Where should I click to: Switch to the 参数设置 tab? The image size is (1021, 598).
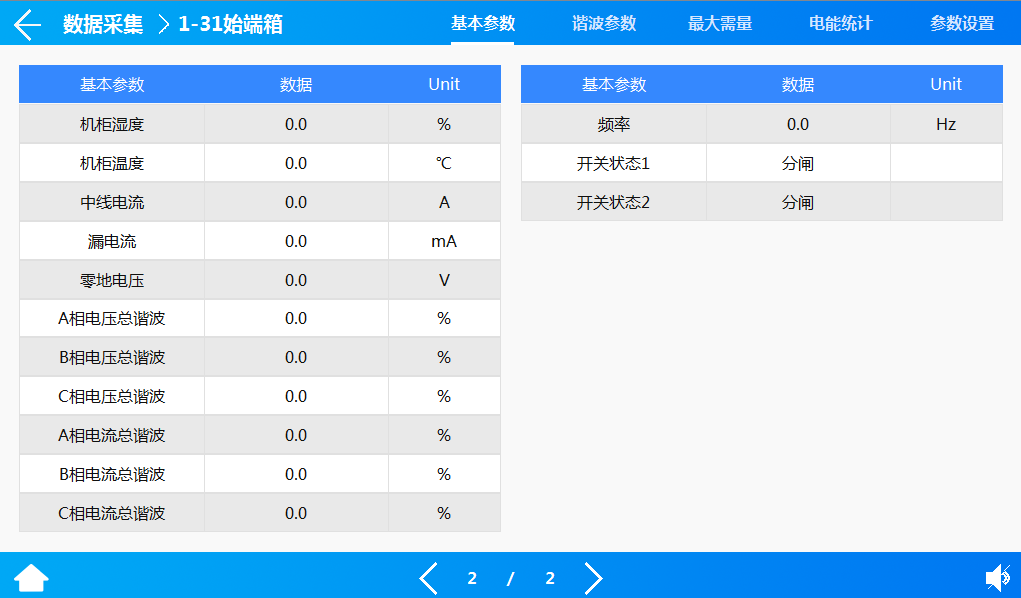pyautogui.click(x=962, y=23)
